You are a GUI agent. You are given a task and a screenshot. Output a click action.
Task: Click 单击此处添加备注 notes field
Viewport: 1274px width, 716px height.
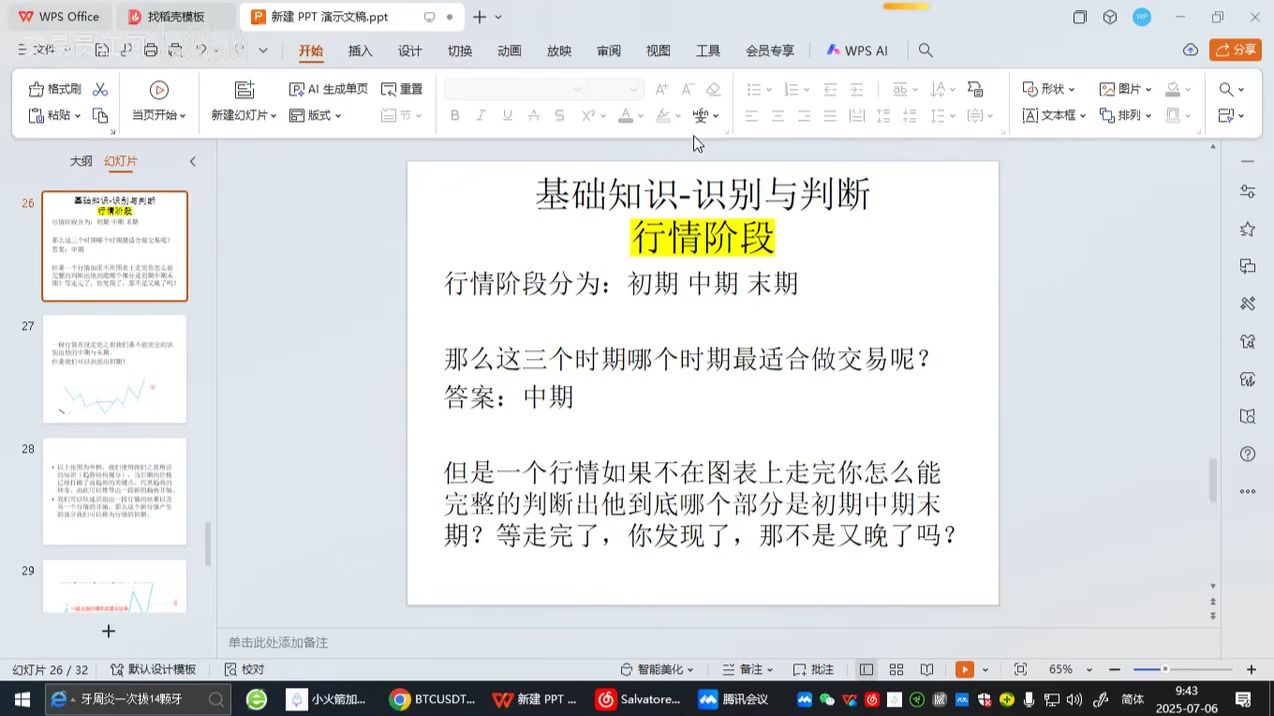[x=278, y=642]
